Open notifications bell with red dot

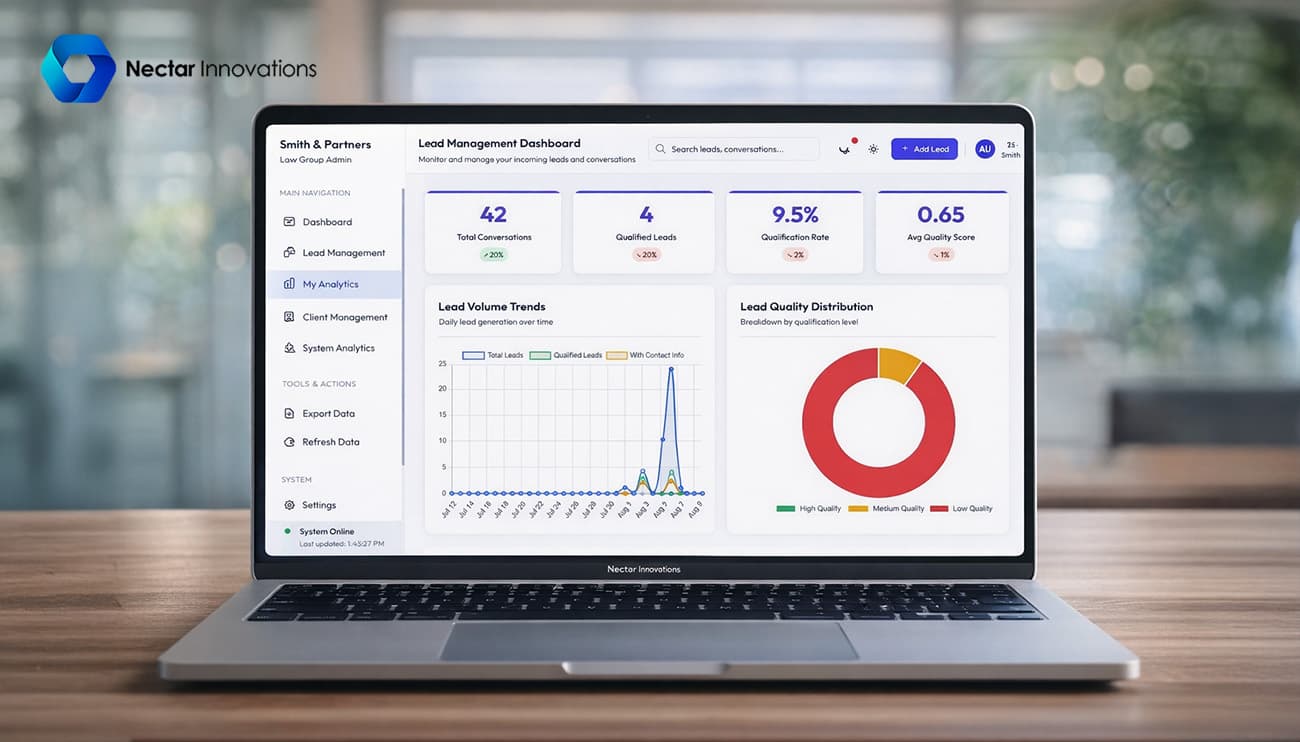coord(845,149)
